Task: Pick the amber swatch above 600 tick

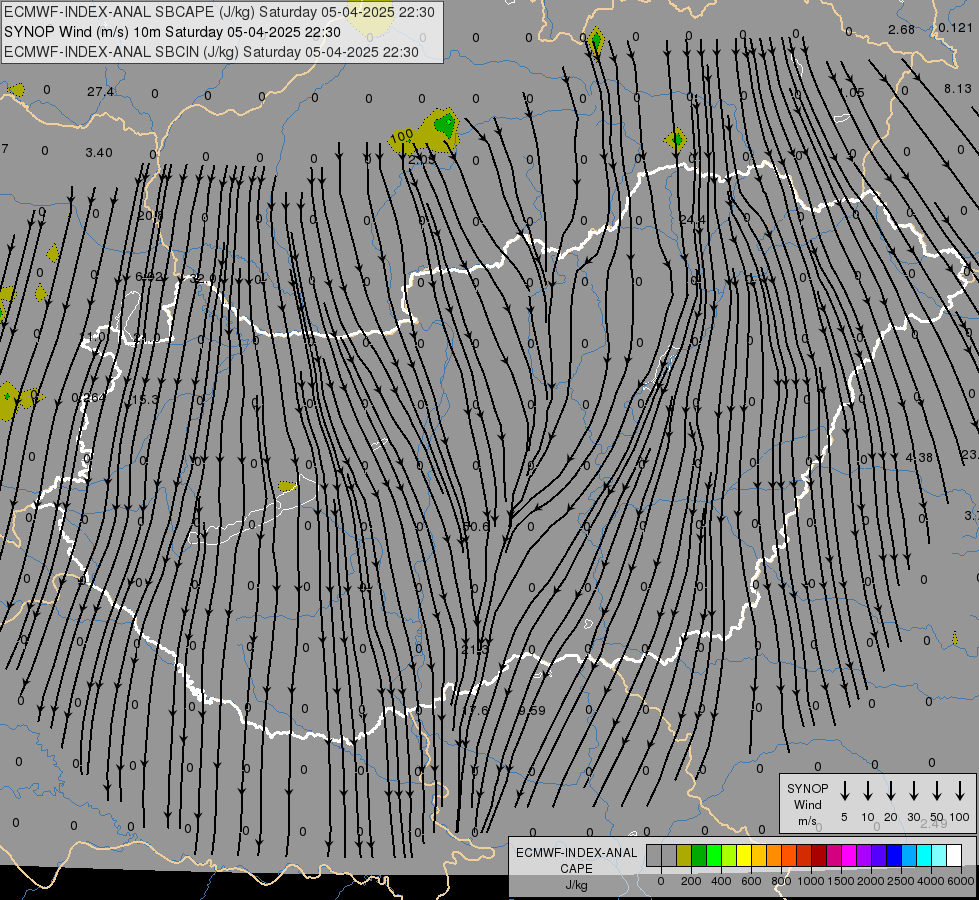Action: point(759,855)
